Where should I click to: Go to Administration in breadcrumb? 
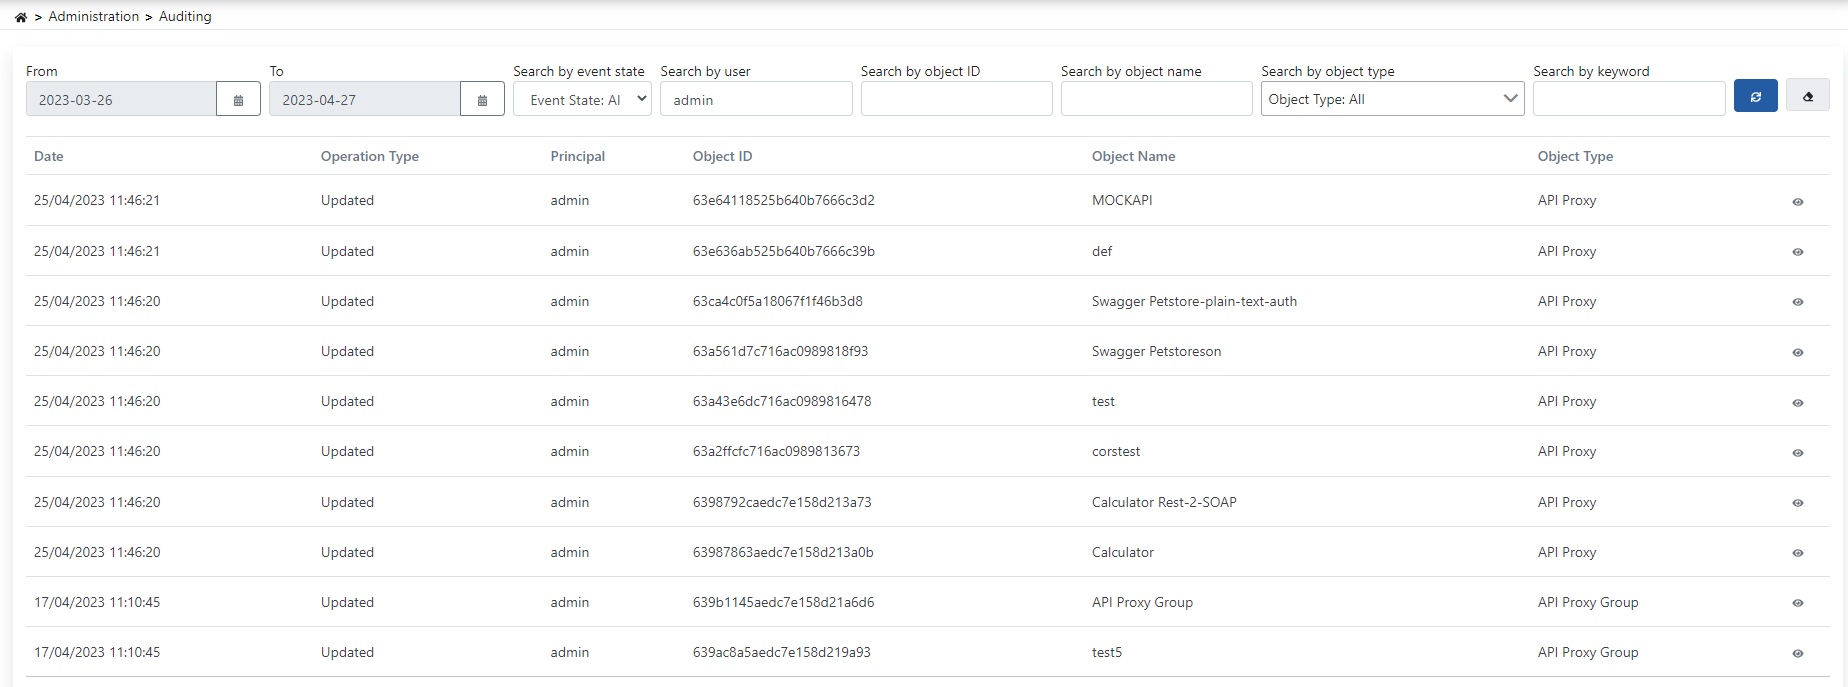click(x=94, y=17)
